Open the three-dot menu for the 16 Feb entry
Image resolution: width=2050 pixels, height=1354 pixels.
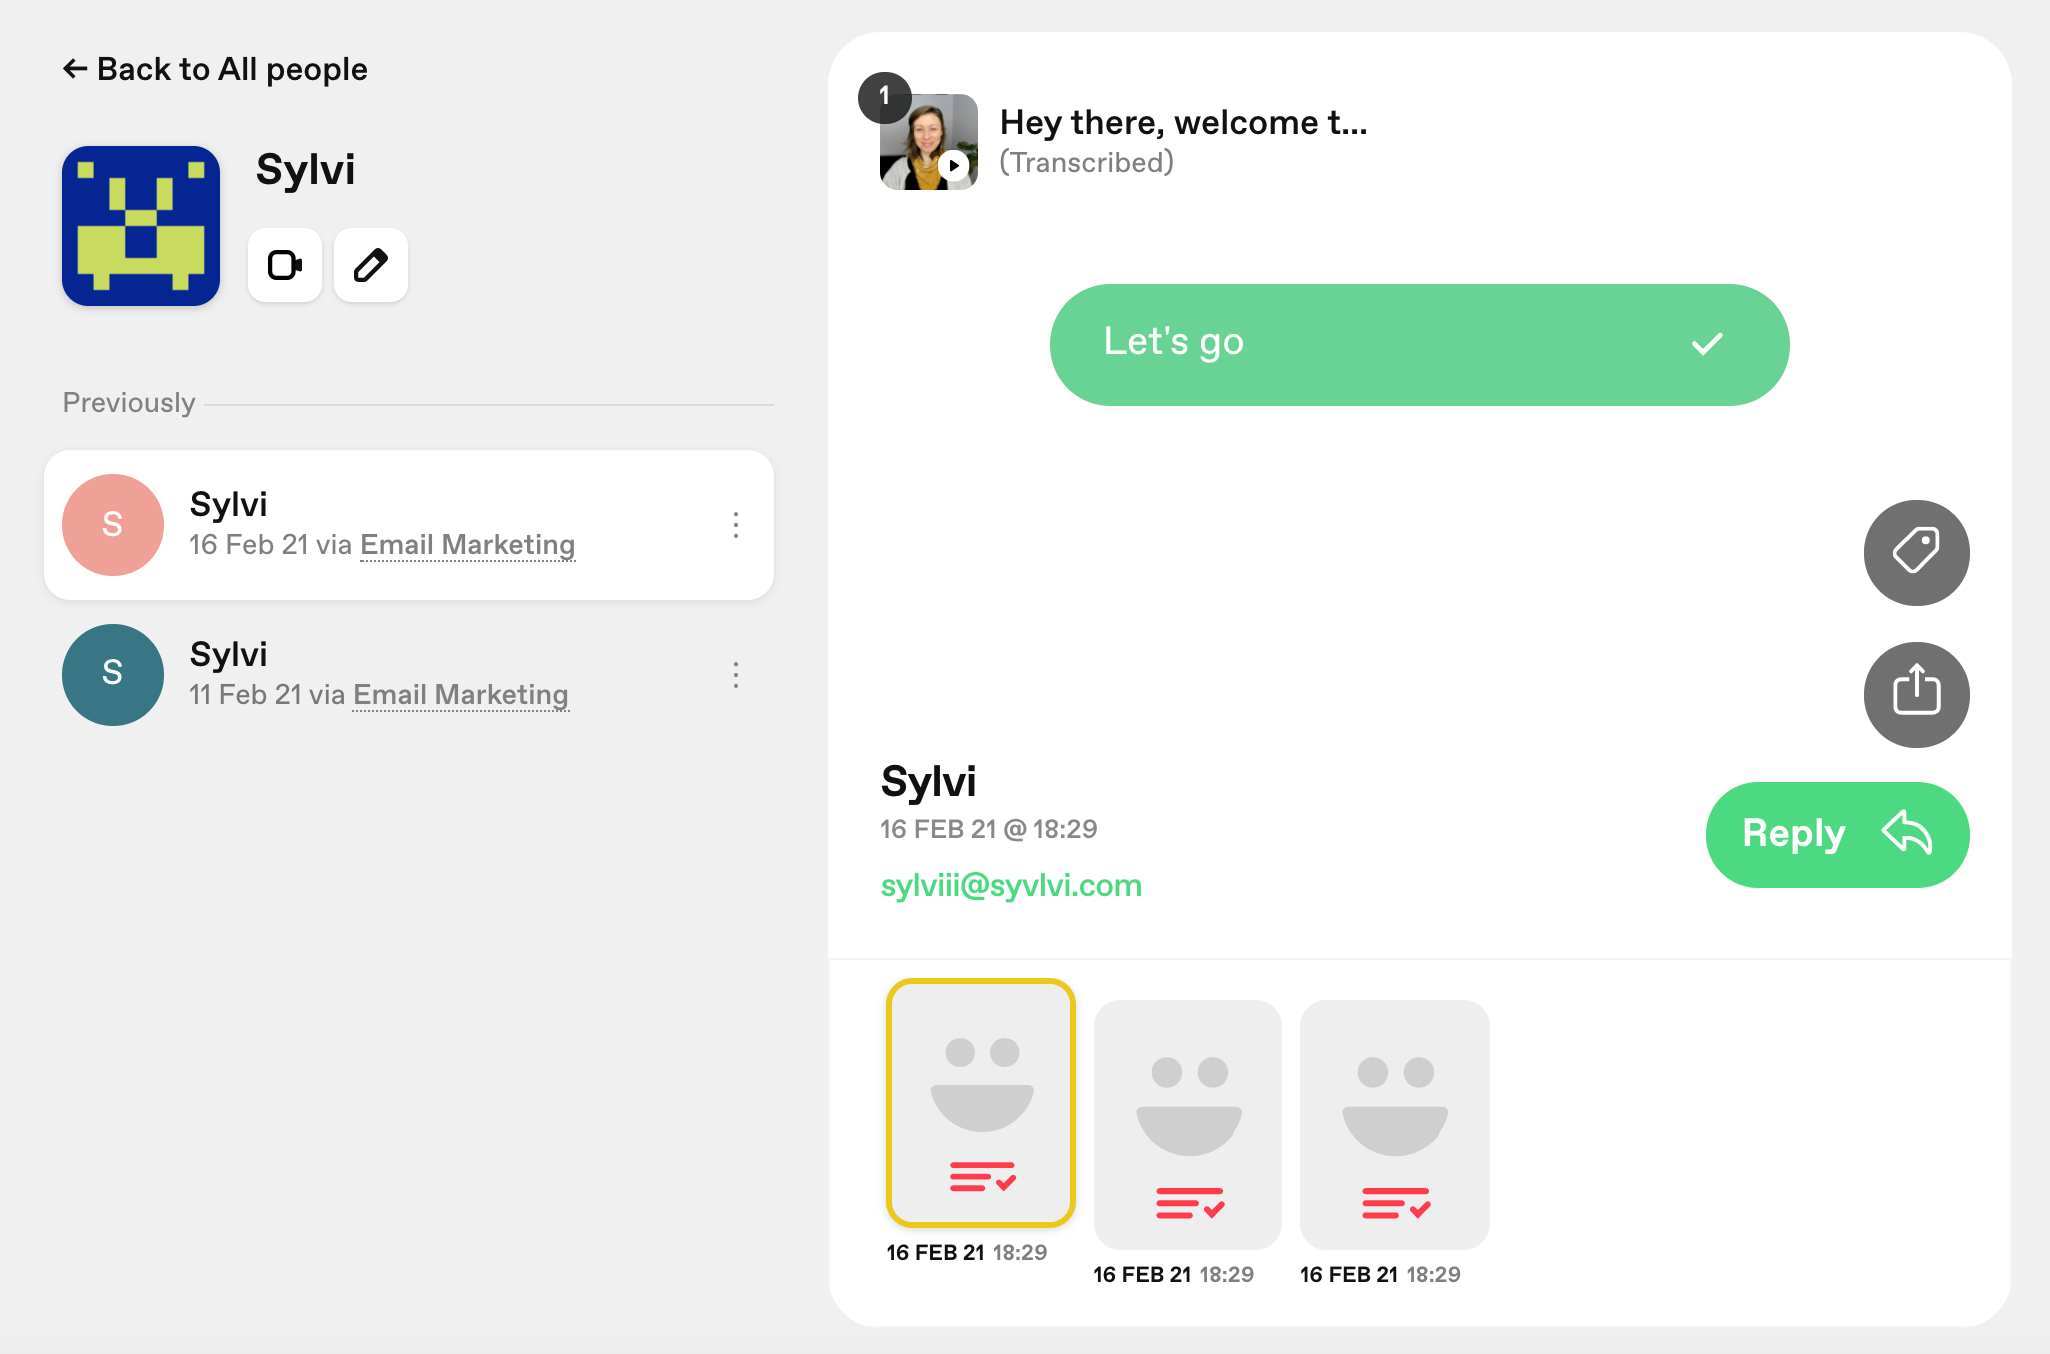coord(736,525)
